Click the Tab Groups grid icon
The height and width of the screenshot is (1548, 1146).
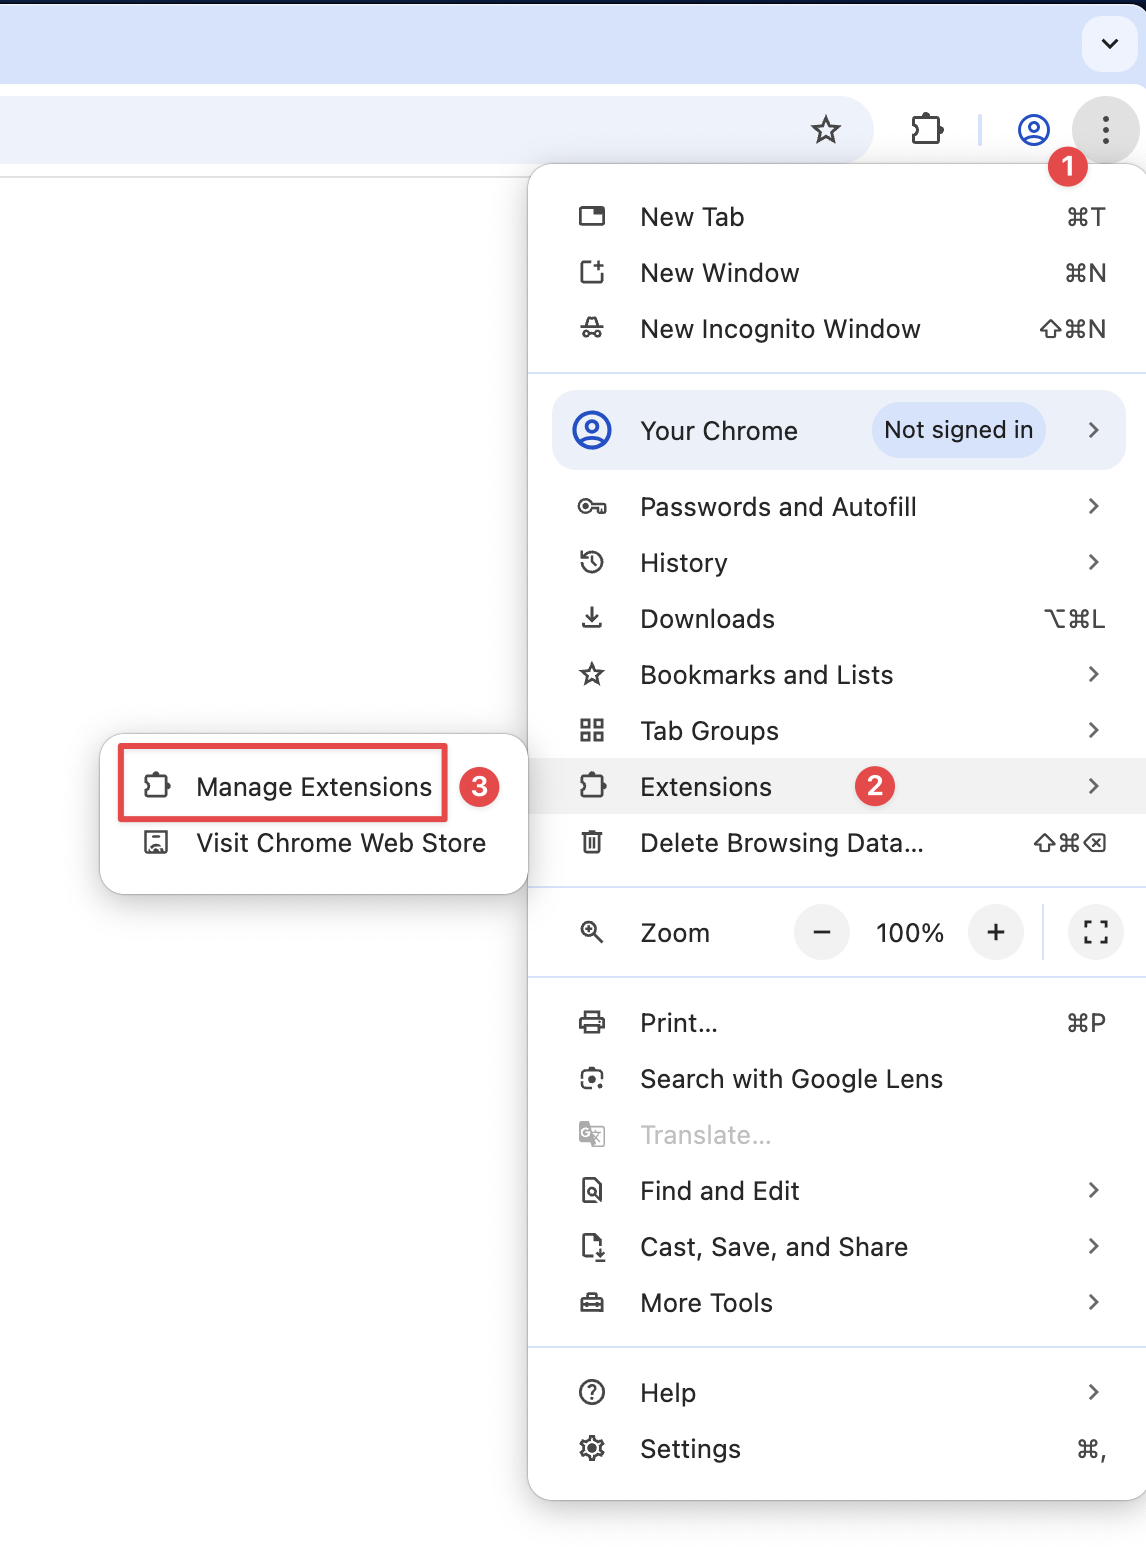592,731
